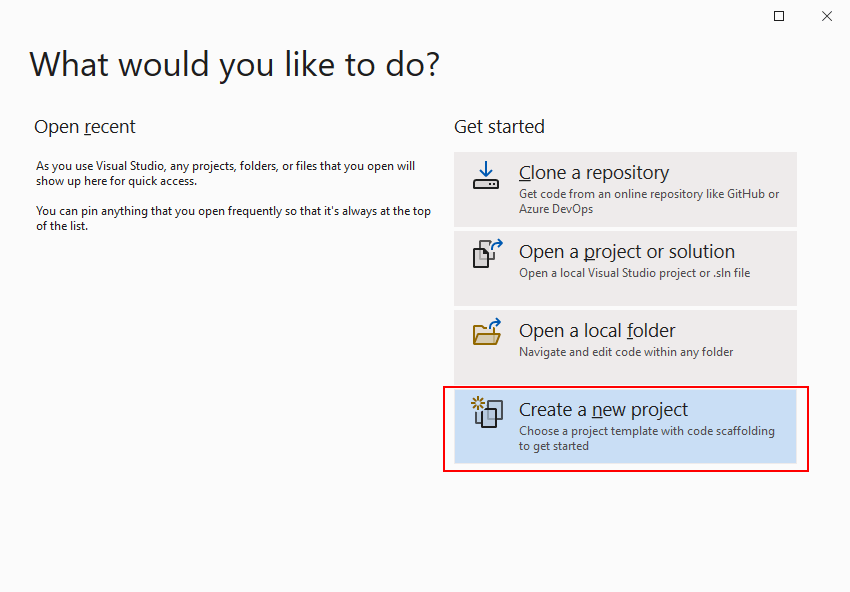Start Create a new project
This screenshot has width=850, height=592.
pos(625,426)
